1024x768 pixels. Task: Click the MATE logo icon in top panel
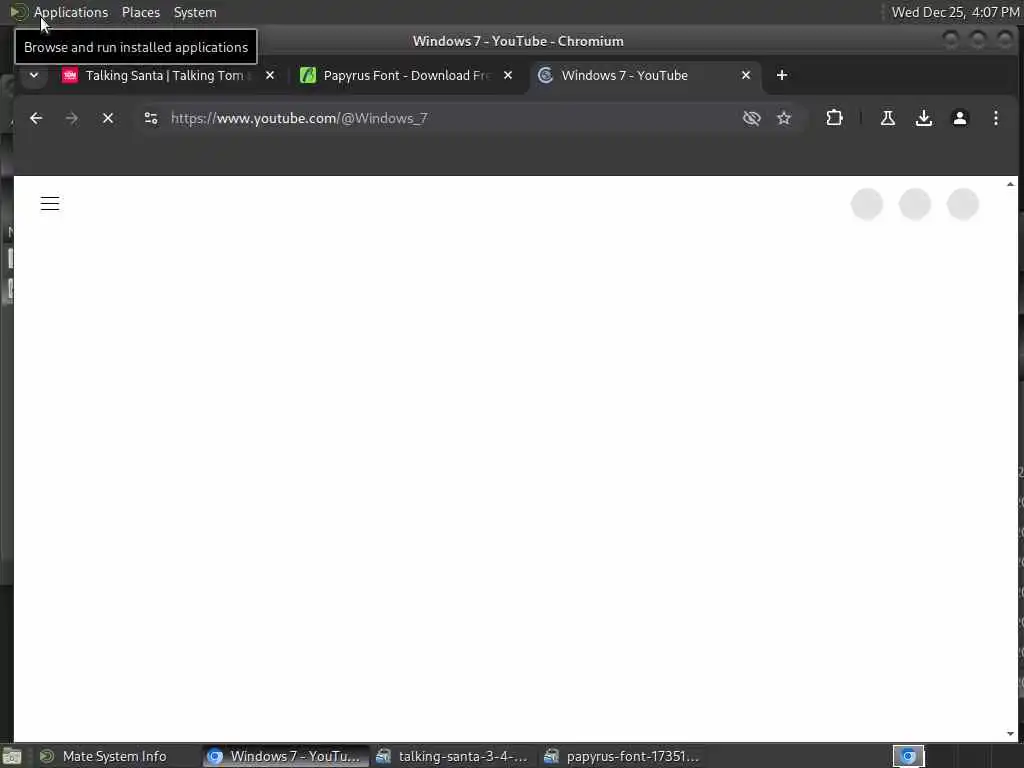18,12
